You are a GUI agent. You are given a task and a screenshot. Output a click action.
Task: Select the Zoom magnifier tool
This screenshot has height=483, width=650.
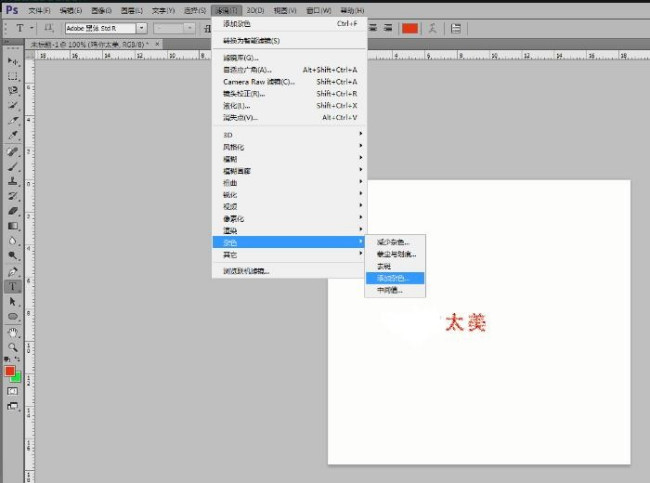(13, 346)
